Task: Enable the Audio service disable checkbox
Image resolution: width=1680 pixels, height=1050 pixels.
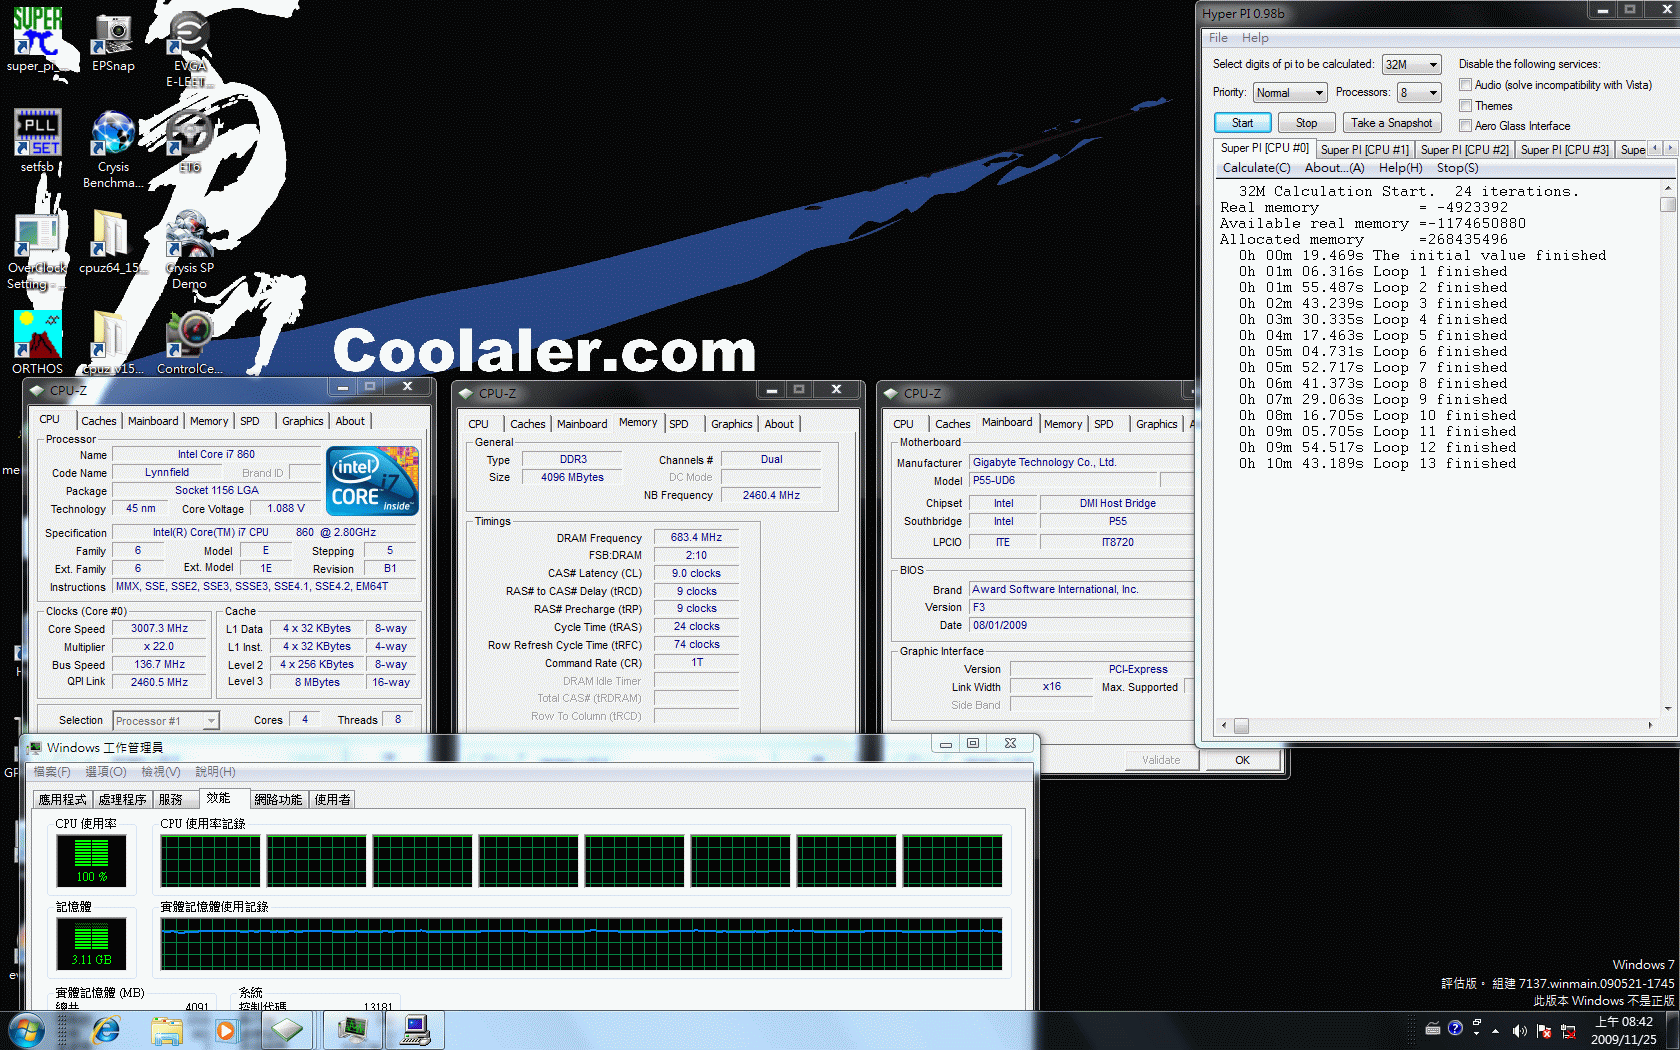Action: tap(1466, 85)
